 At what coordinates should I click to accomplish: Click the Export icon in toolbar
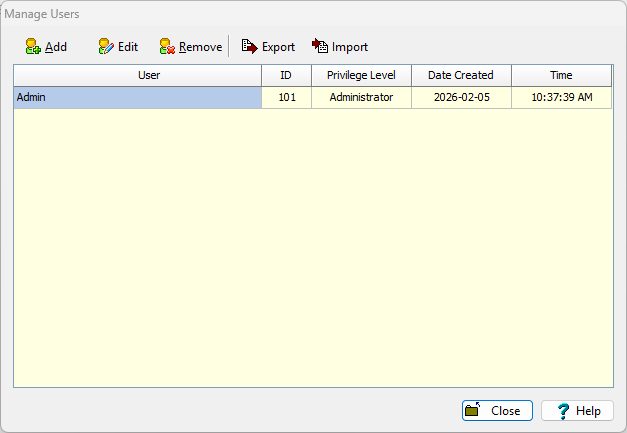(x=250, y=46)
